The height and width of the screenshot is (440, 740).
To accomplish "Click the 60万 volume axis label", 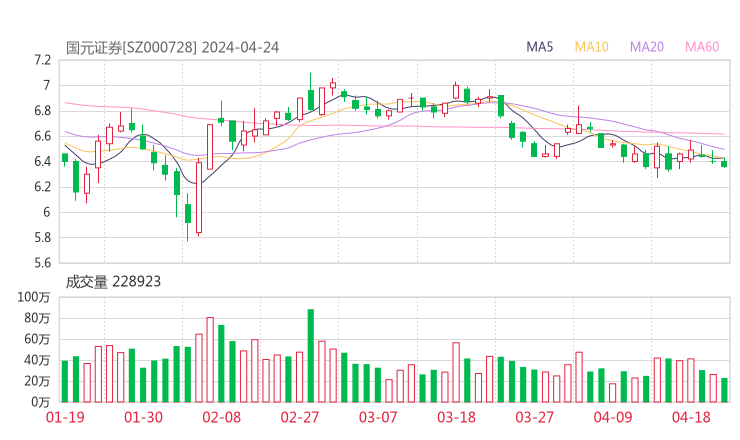I will 37,339.
